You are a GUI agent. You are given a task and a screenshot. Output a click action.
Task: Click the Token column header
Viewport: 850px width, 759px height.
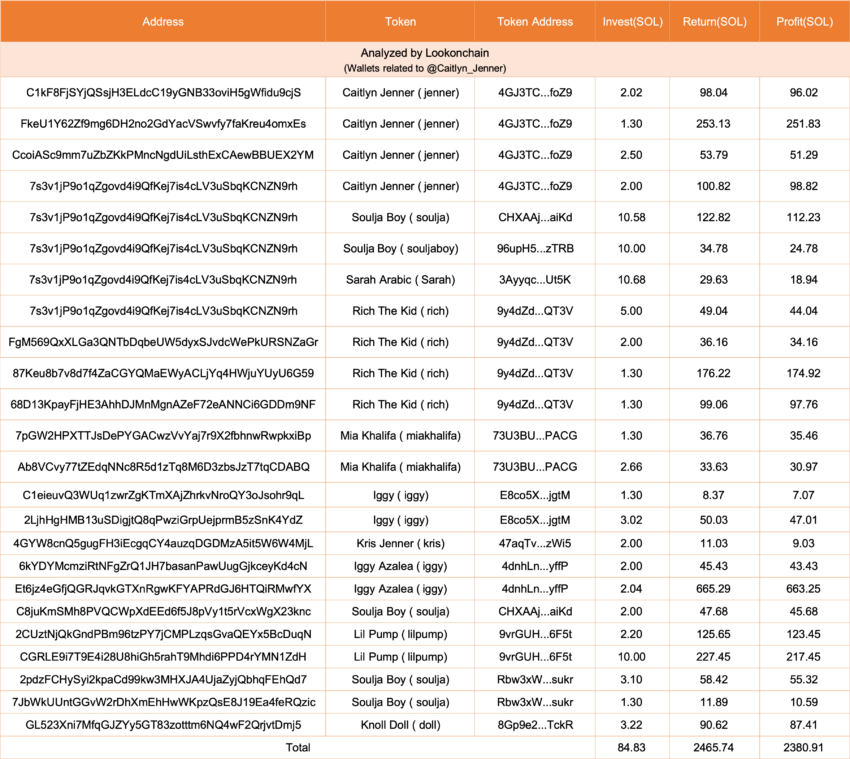click(x=400, y=22)
